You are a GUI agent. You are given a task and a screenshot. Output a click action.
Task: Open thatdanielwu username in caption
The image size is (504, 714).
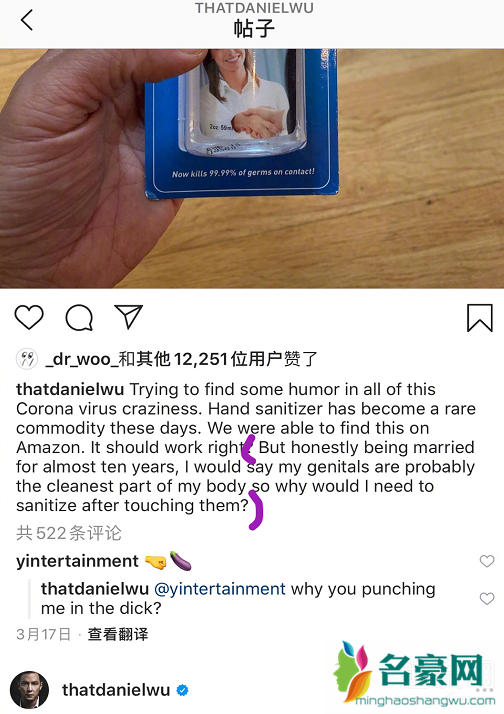tap(70, 389)
